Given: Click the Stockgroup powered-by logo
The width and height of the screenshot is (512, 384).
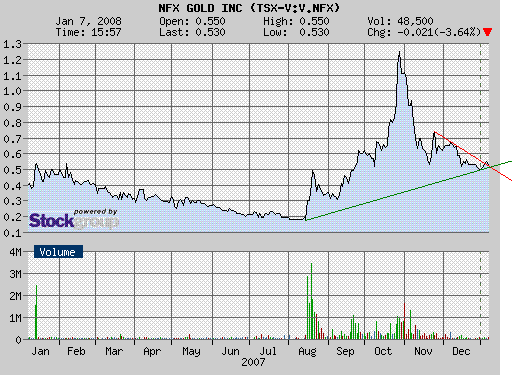Looking at the screenshot, I should coord(74,219).
